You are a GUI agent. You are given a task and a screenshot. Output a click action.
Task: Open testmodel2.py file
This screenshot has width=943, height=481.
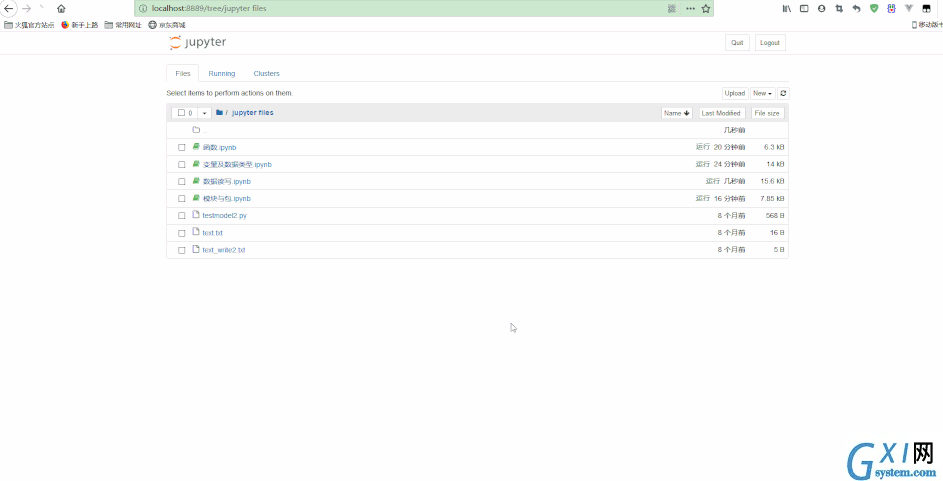pyautogui.click(x=224, y=215)
